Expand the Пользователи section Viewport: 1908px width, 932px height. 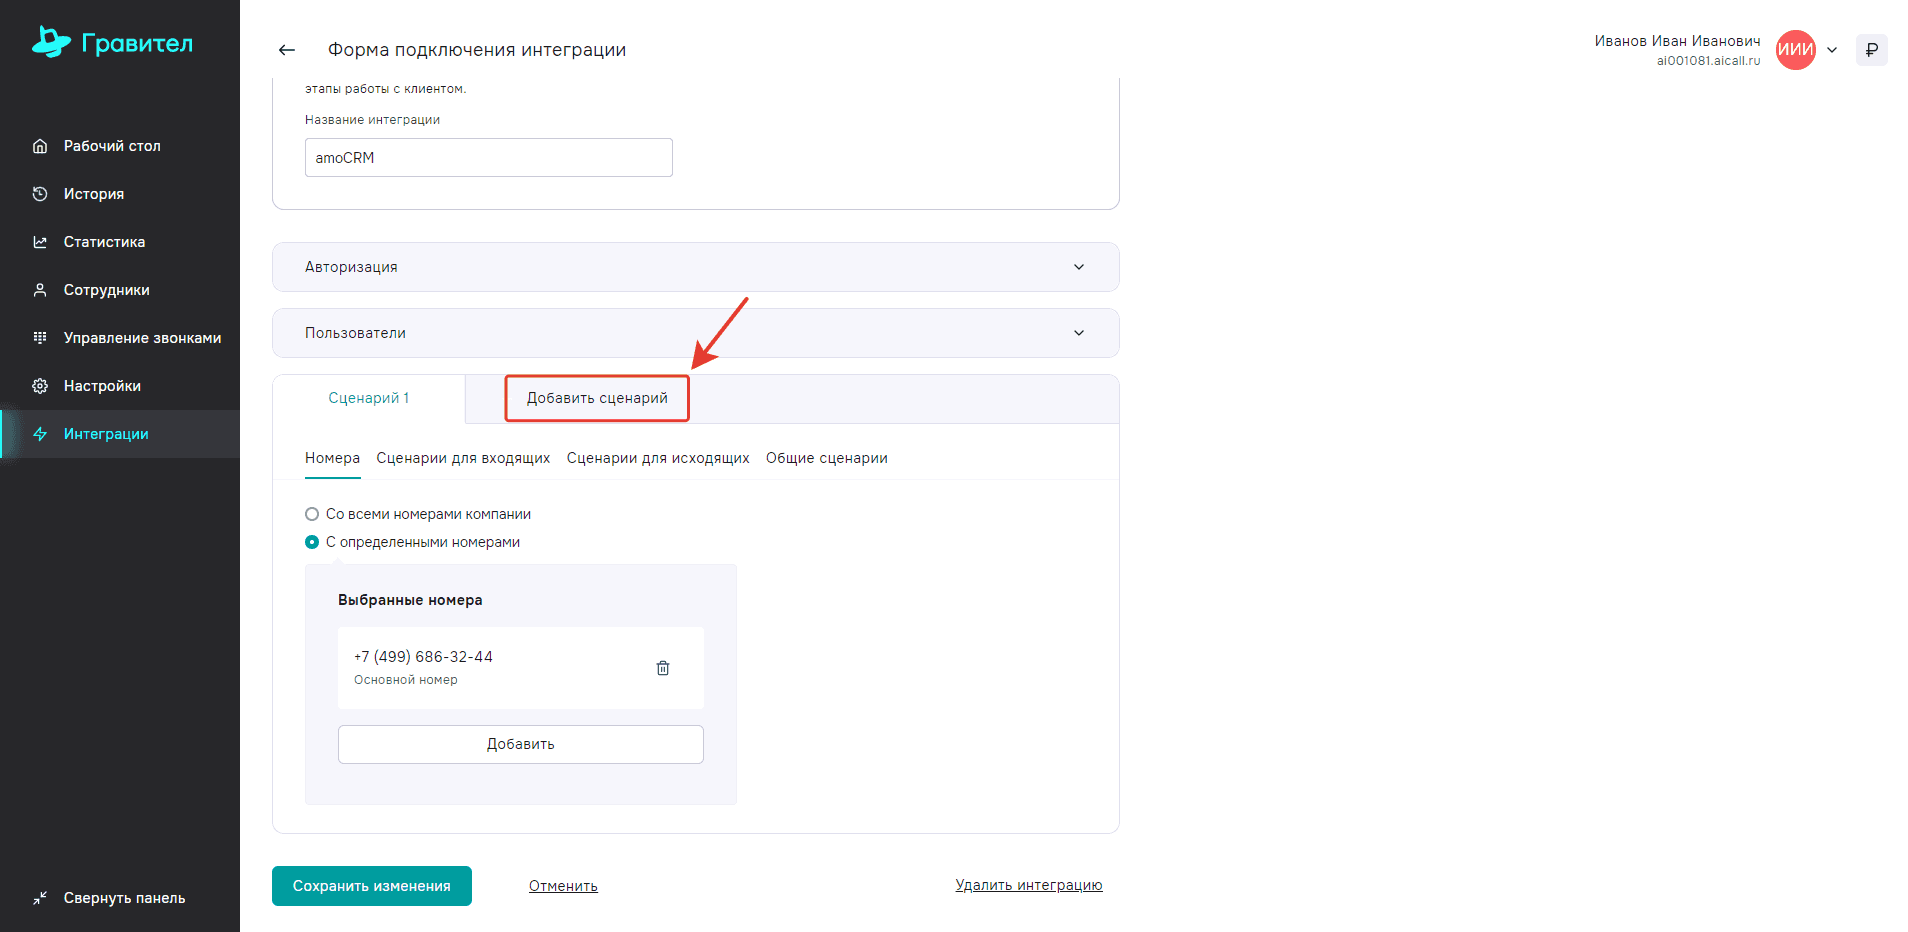(x=695, y=333)
